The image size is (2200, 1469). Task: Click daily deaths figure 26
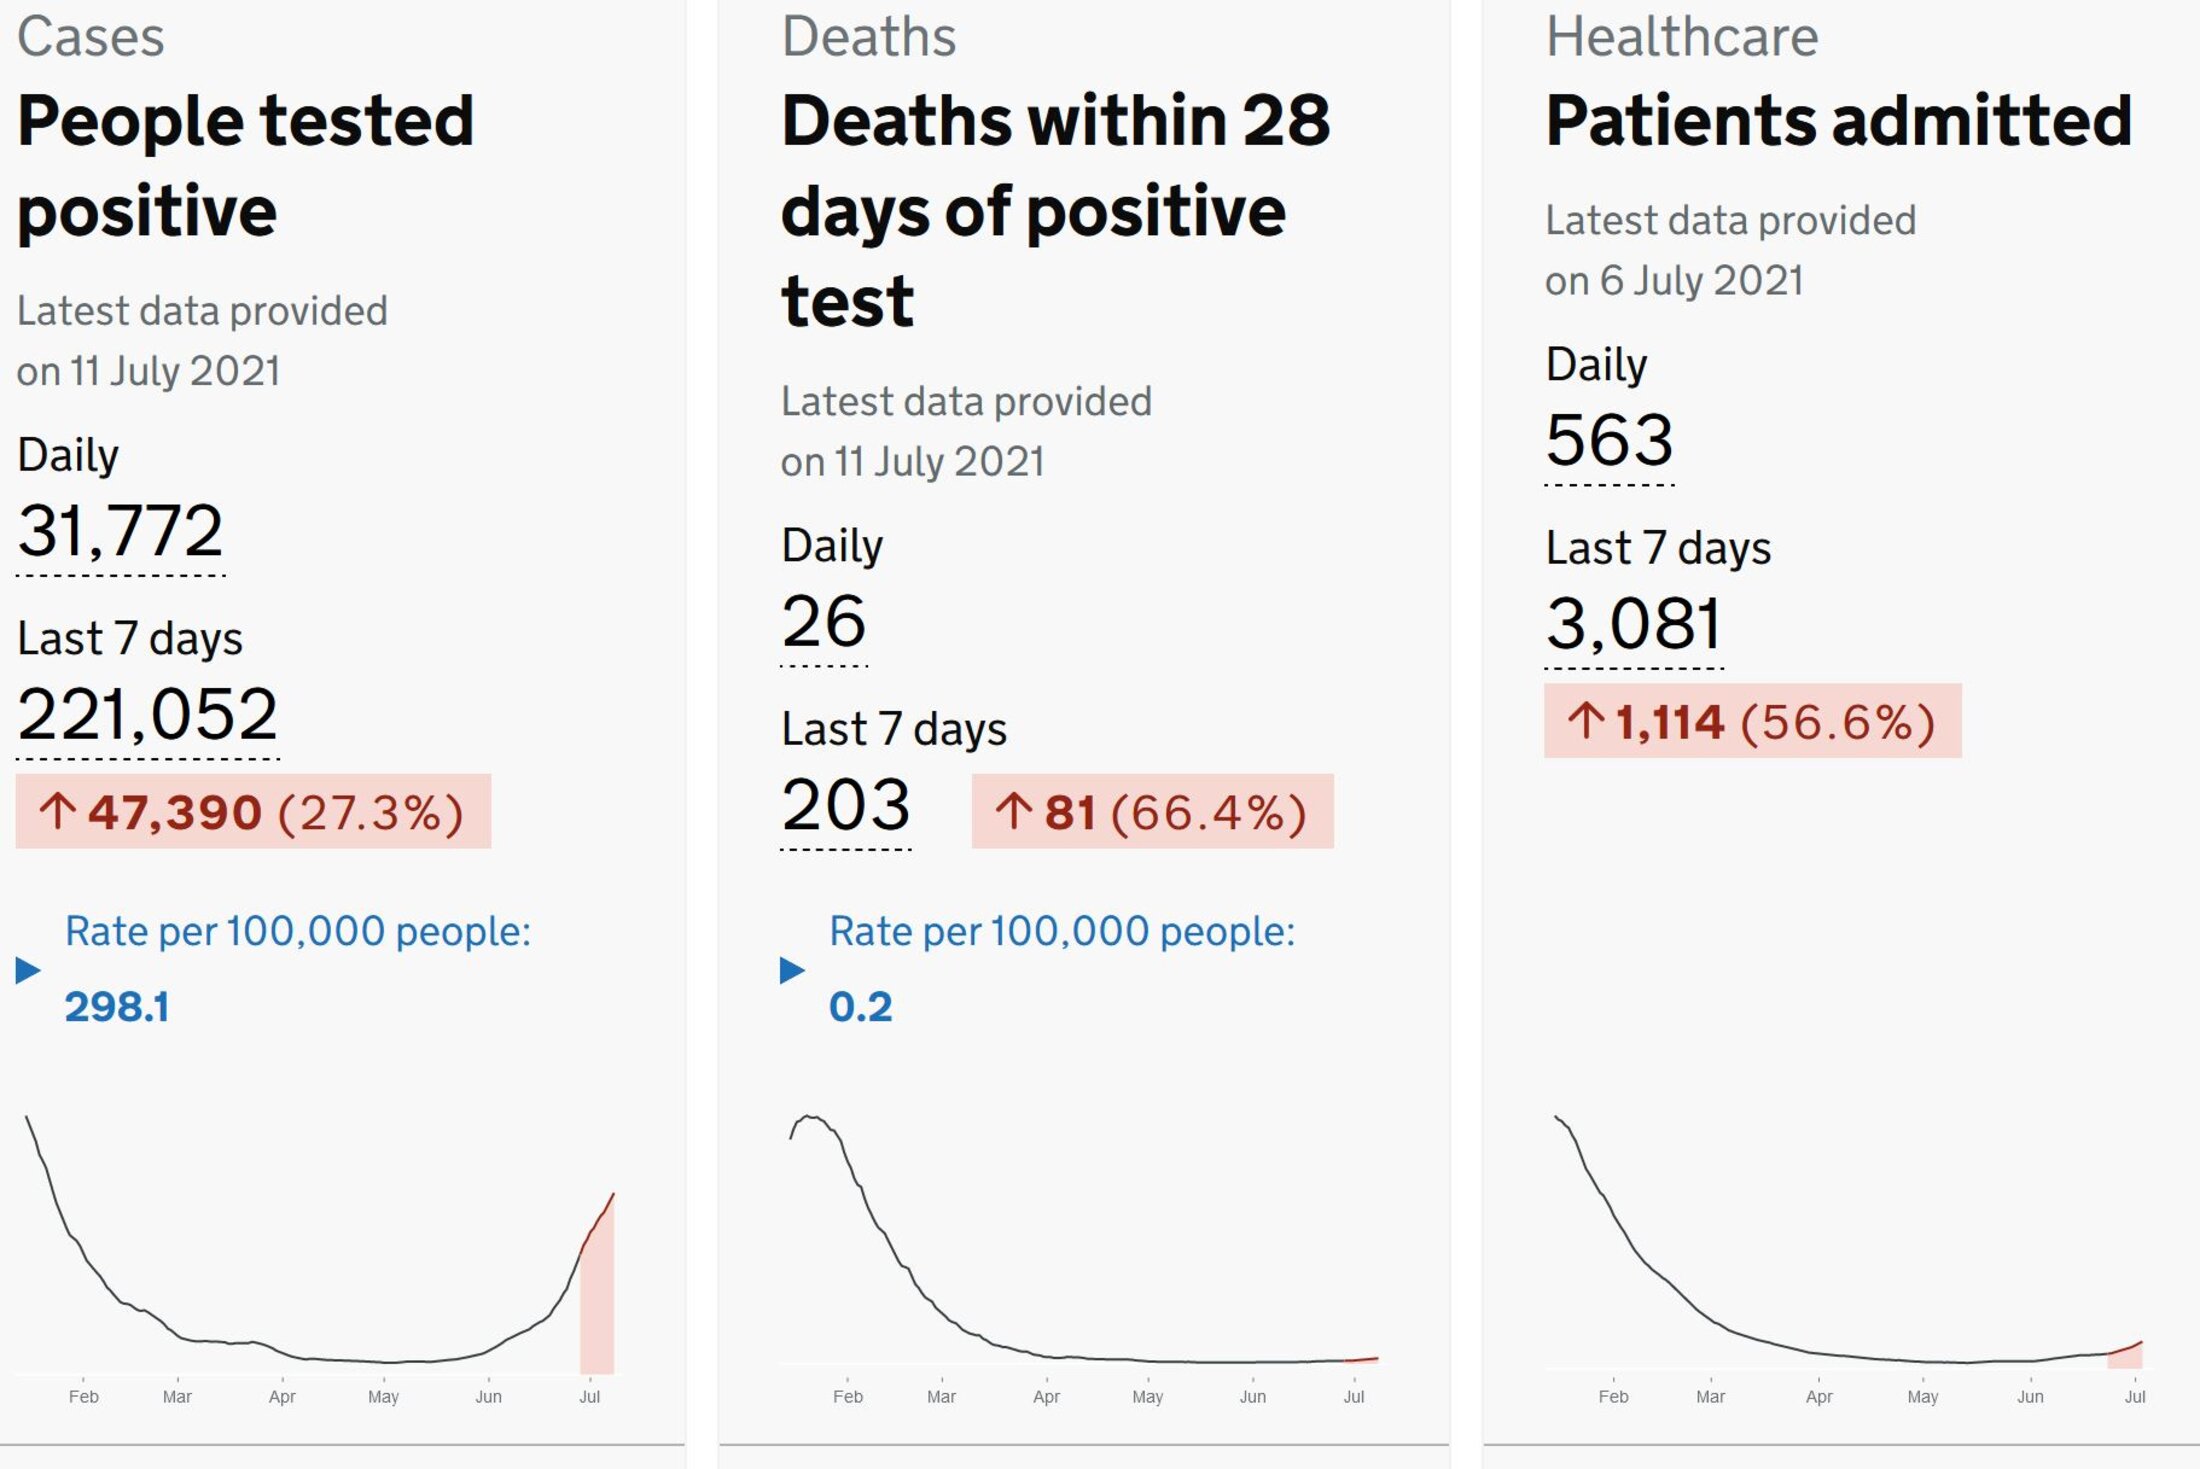pyautogui.click(x=824, y=621)
